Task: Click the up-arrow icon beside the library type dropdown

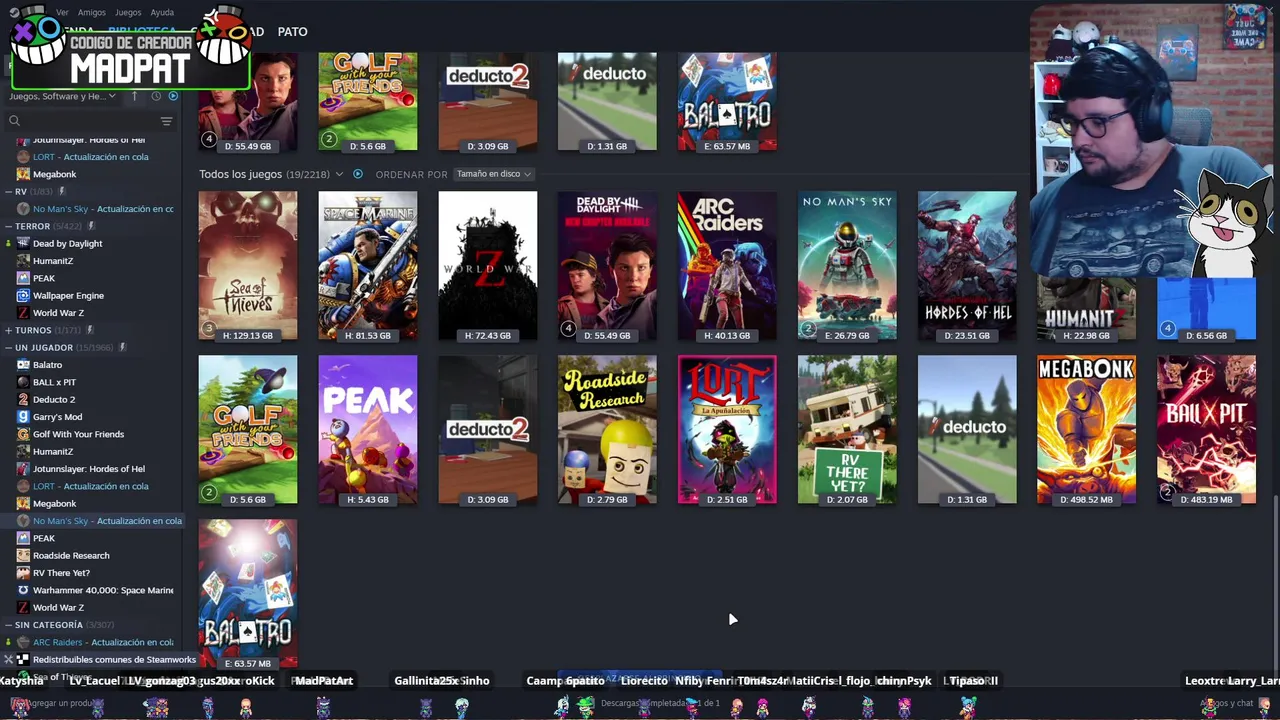Action: point(135,96)
